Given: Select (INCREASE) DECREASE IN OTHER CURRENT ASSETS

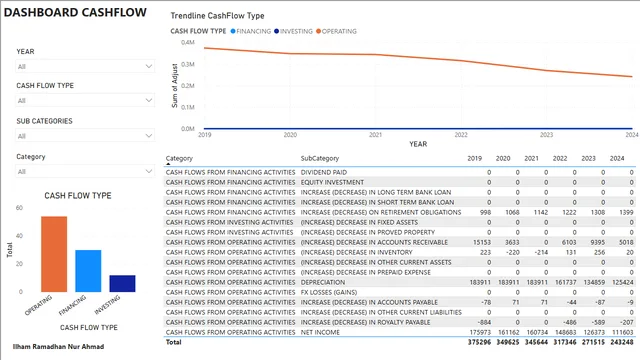Looking at the screenshot, I should [400, 262].
